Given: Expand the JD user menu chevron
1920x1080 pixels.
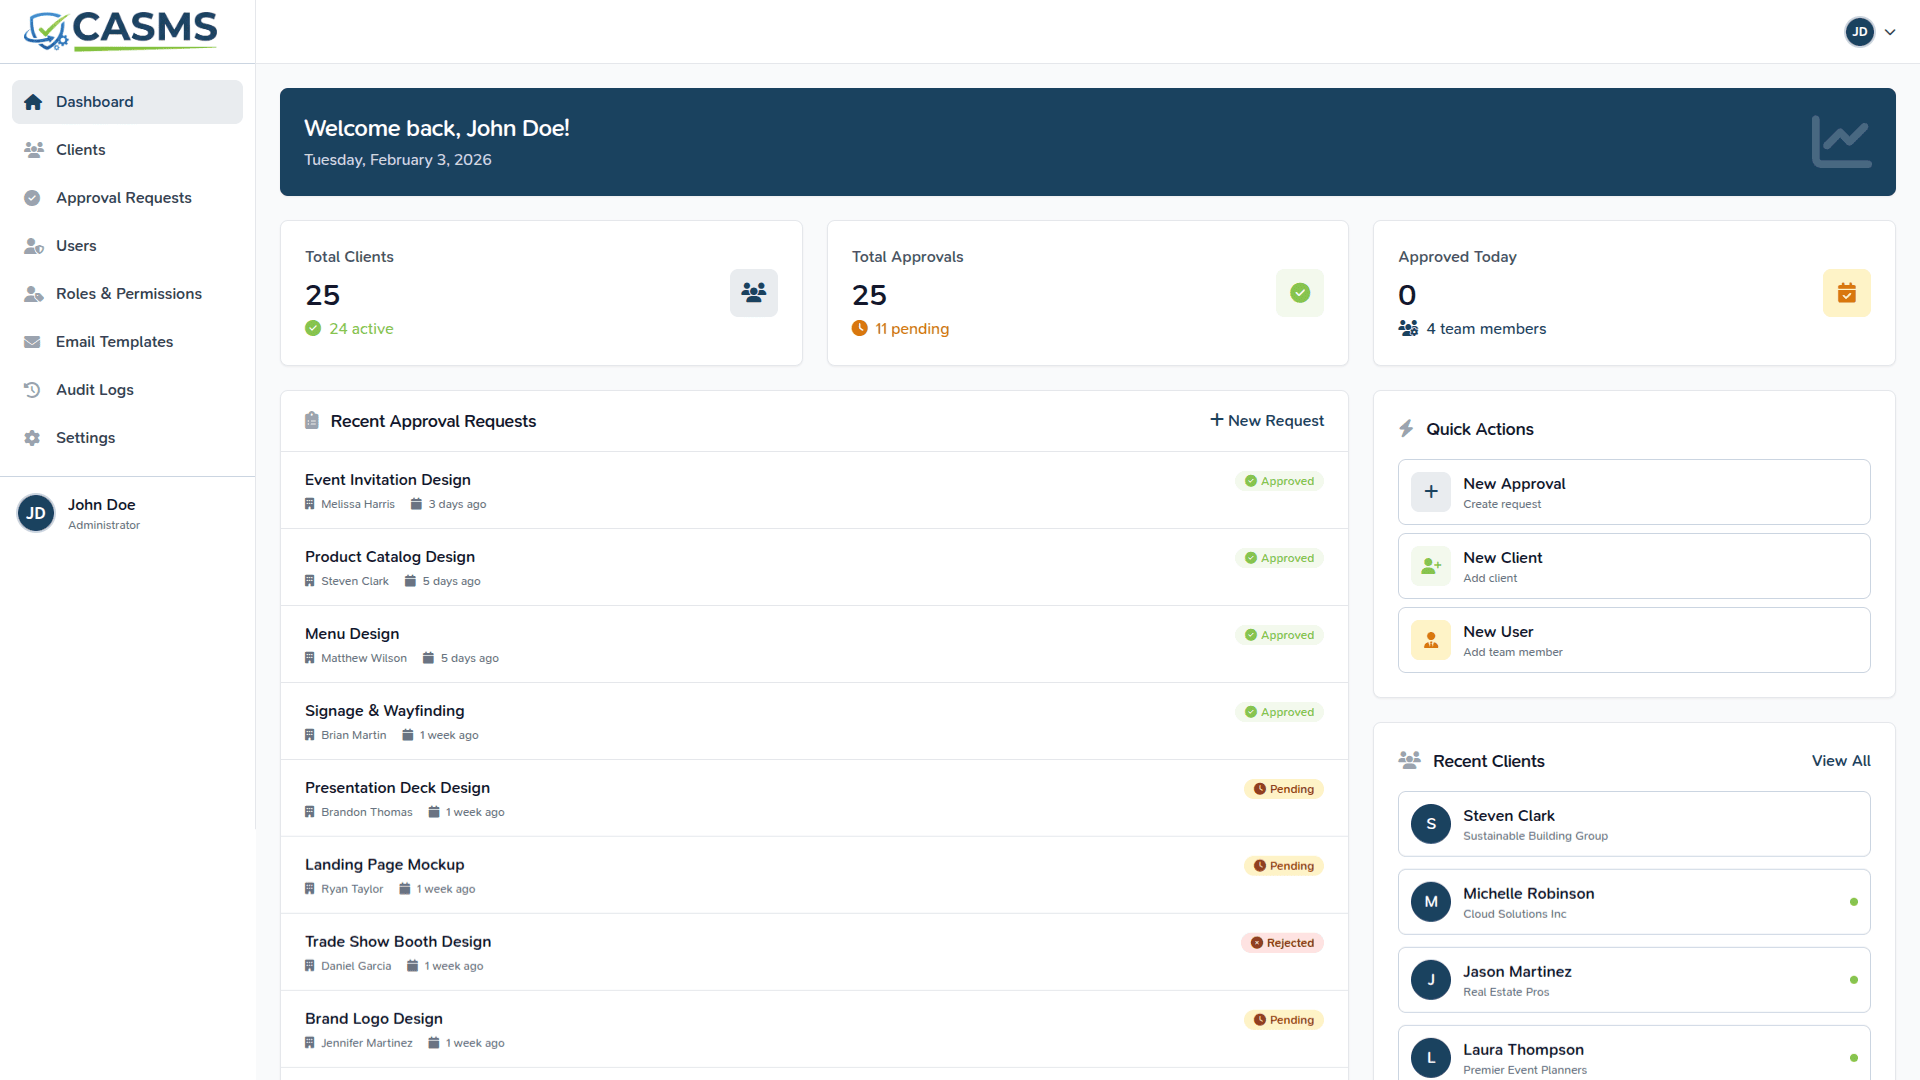Looking at the screenshot, I should pyautogui.click(x=1890, y=32).
